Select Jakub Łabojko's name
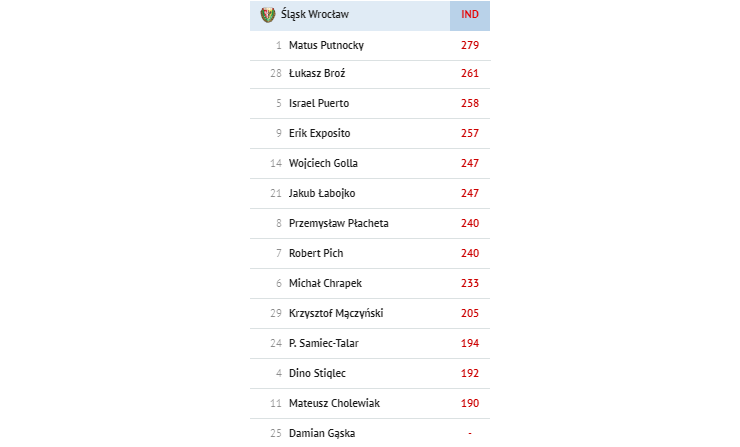The width and height of the screenshot is (740, 447). 322,194
